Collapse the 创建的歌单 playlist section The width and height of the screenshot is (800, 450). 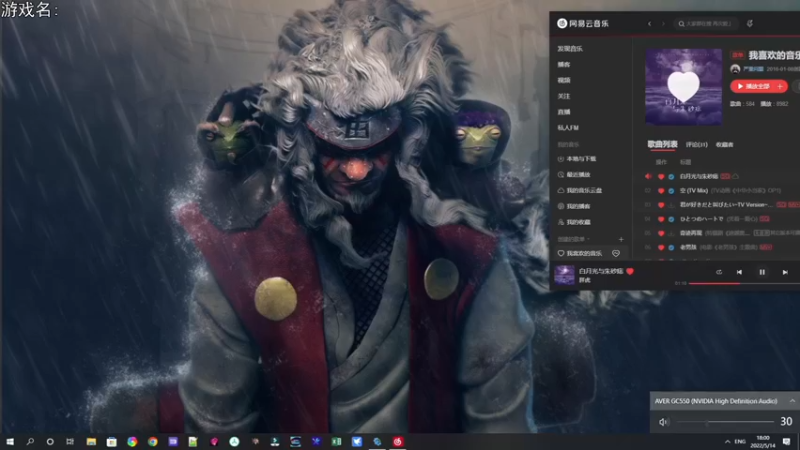click(x=573, y=239)
